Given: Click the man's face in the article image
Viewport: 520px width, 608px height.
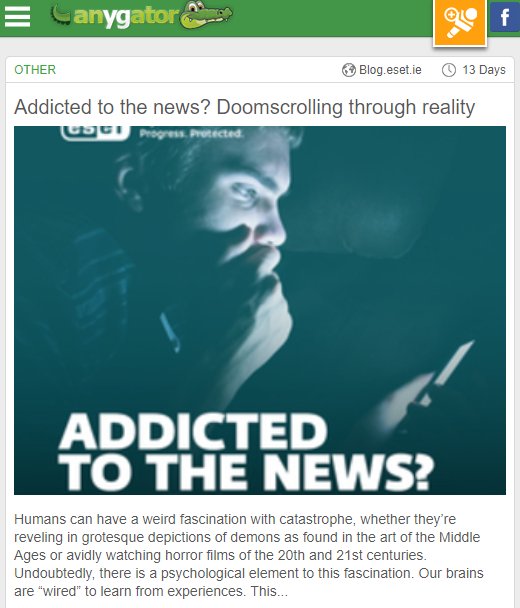Looking at the screenshot, I should [x=248, y=206].
